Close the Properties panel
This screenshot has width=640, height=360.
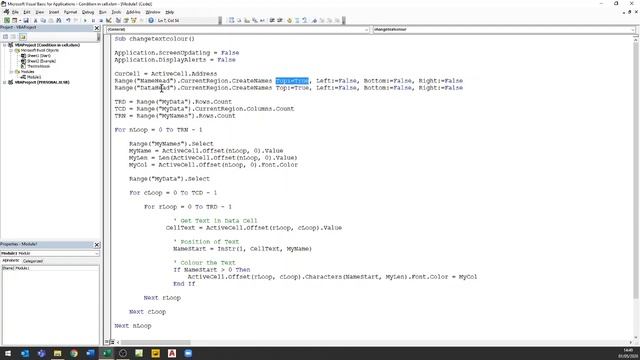97,244
